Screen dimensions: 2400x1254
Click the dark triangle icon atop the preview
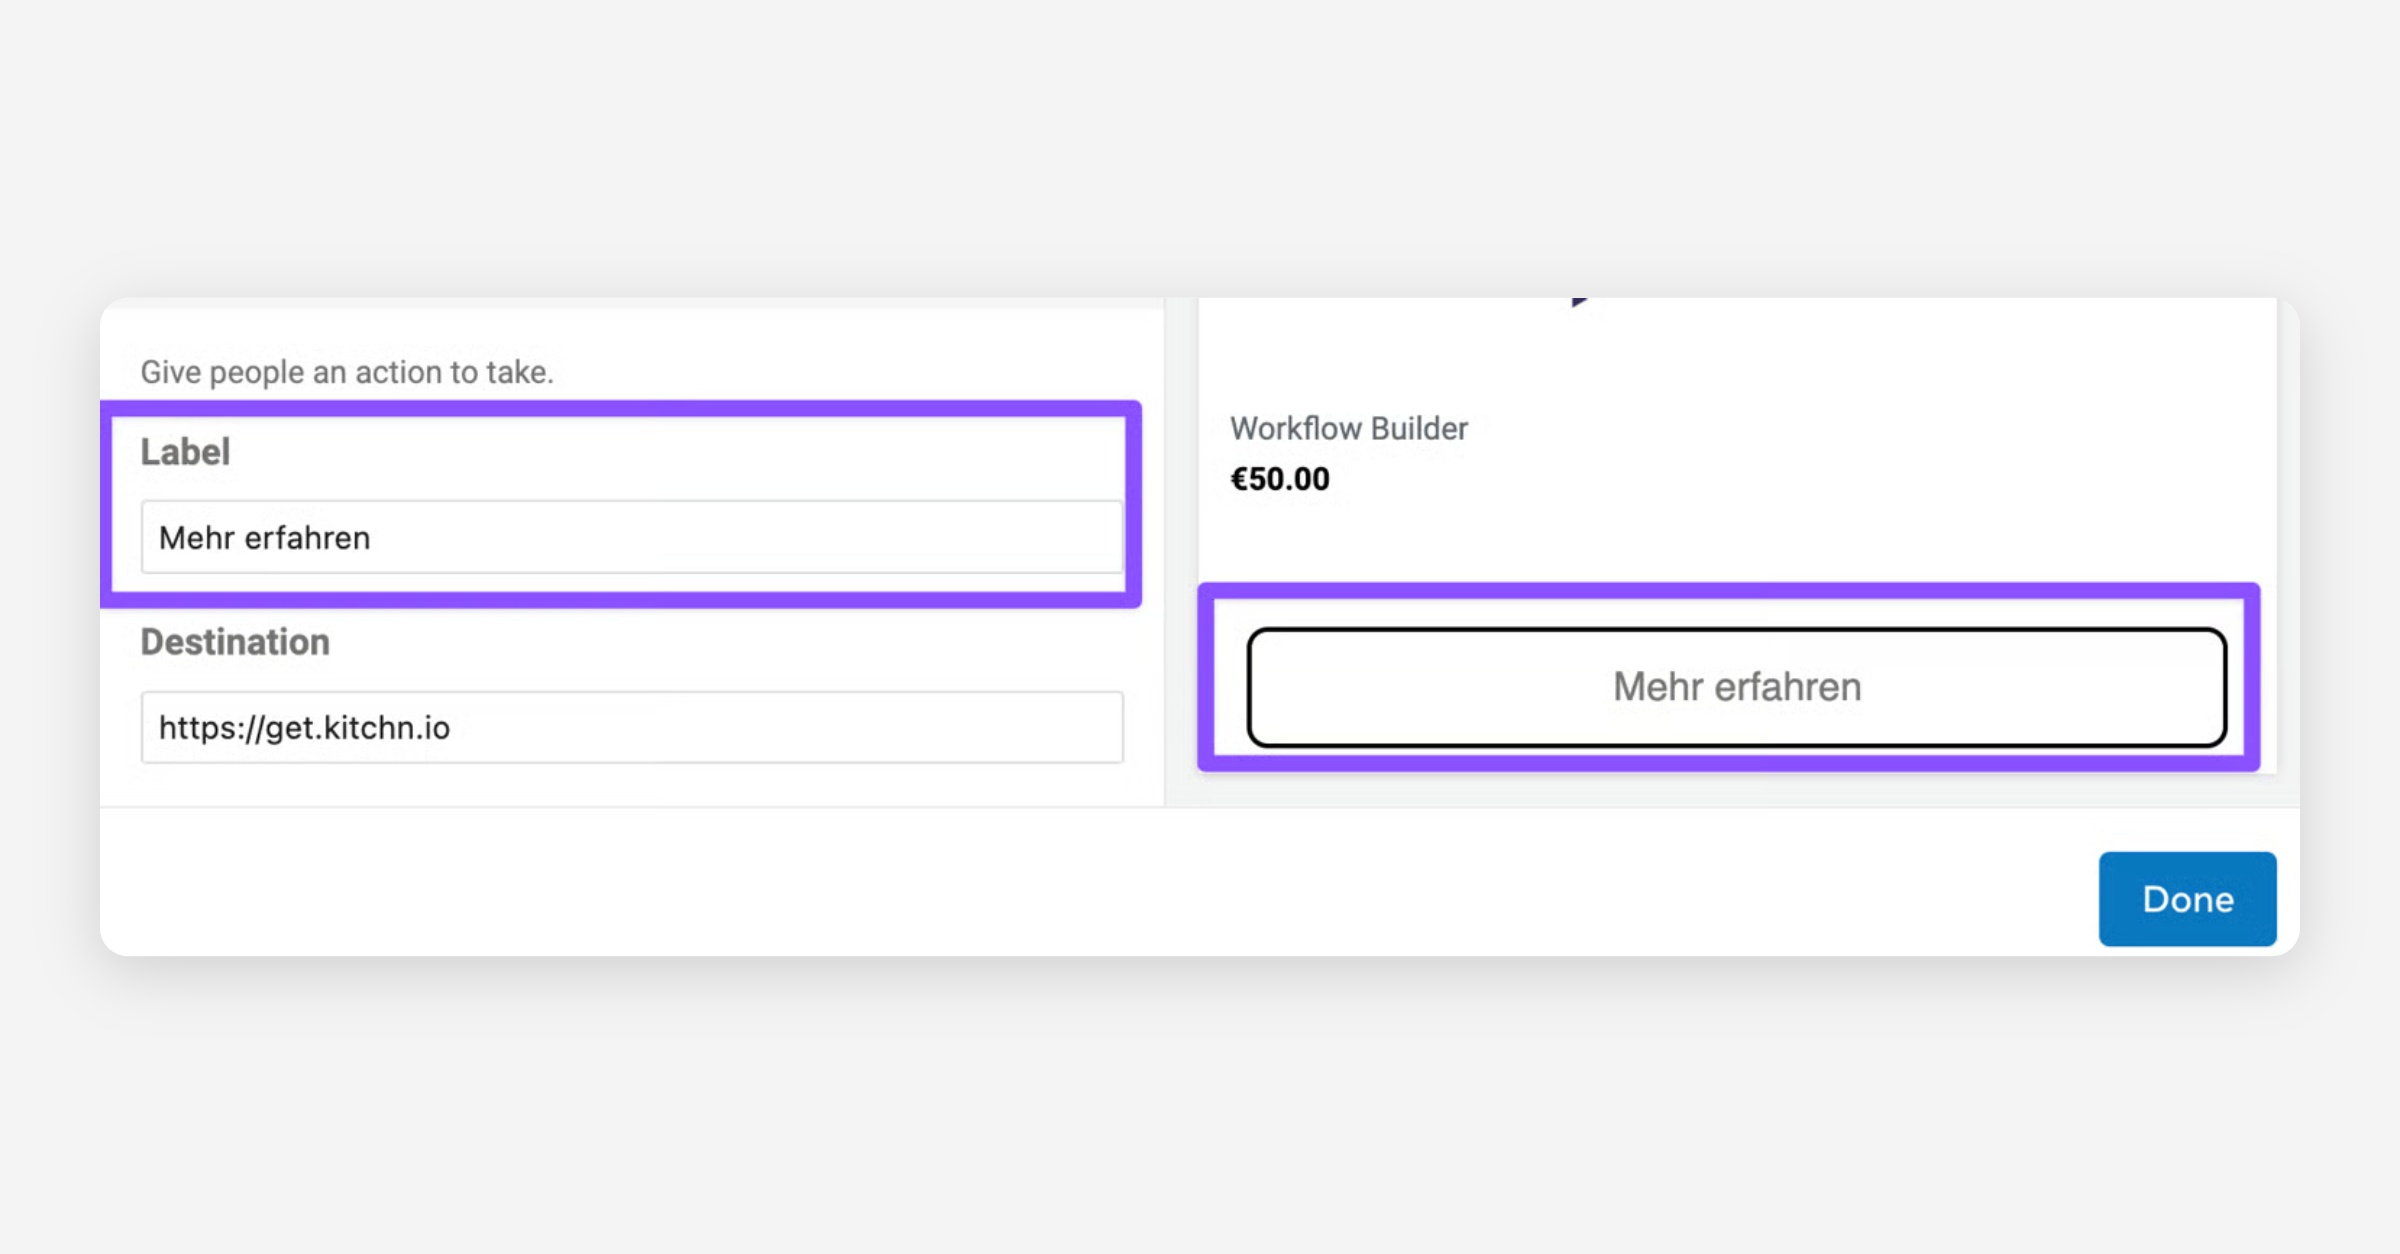pyautogui.click(x=1578, y=301)
